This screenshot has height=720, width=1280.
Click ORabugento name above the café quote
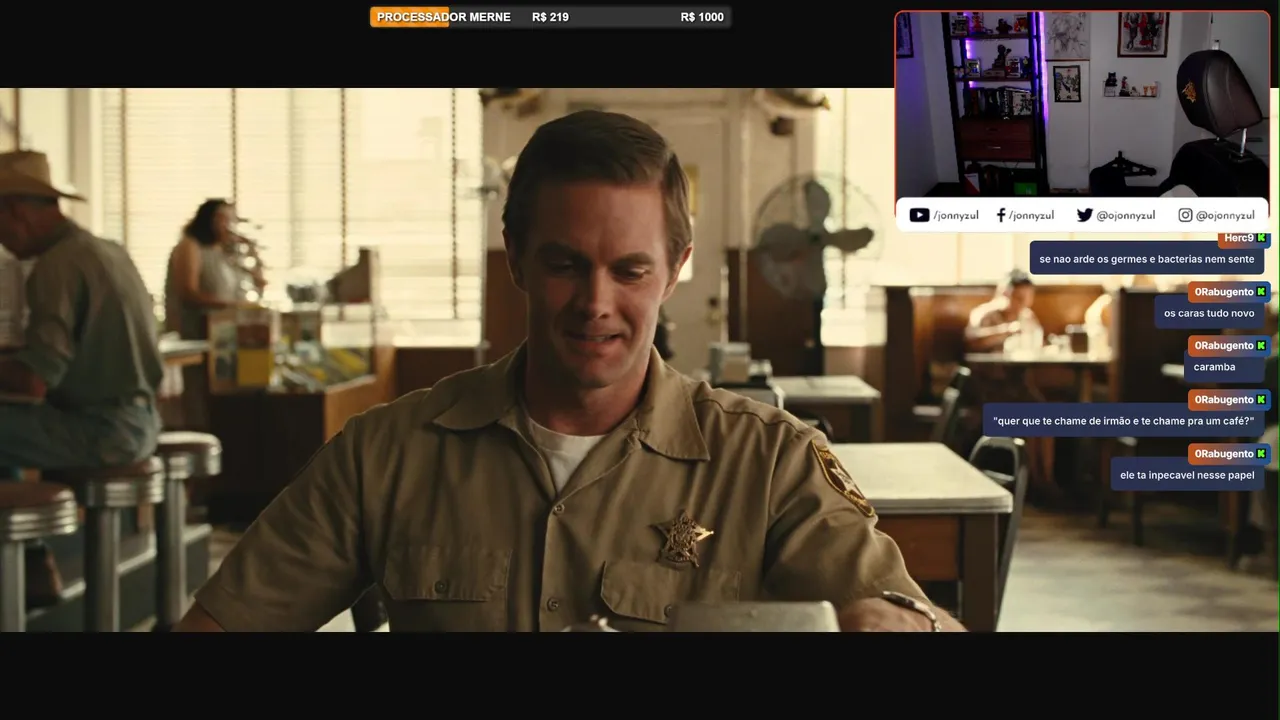[1224, 400]
